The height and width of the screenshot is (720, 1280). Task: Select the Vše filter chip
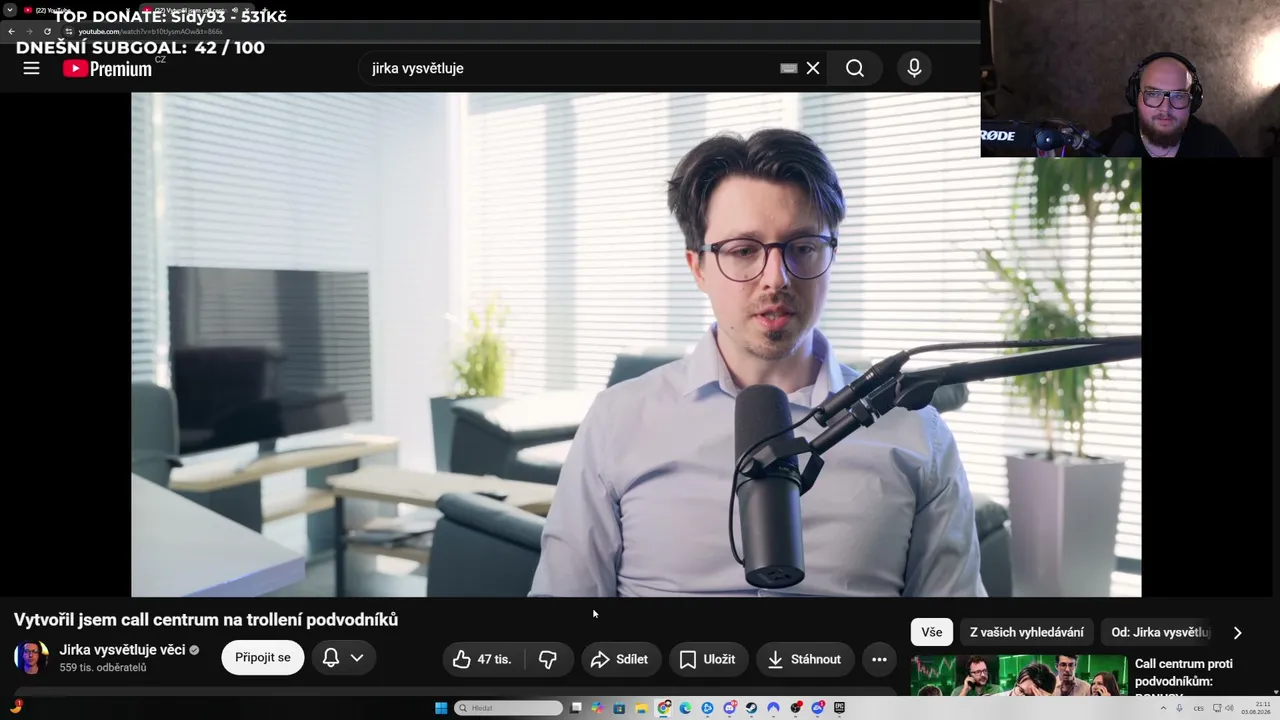(x=932, y=632)
